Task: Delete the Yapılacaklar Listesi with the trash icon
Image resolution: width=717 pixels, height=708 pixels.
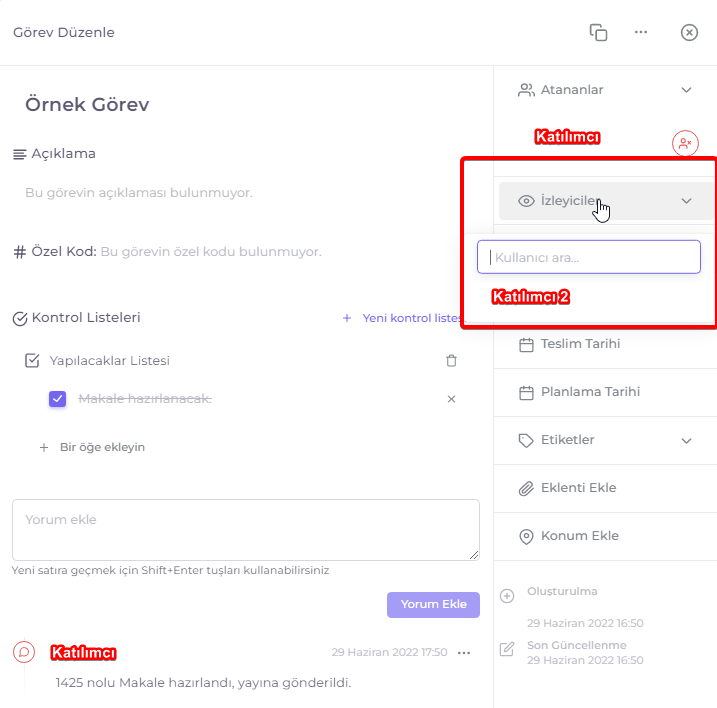Action: pyautogui.click(x=451, y=360)
